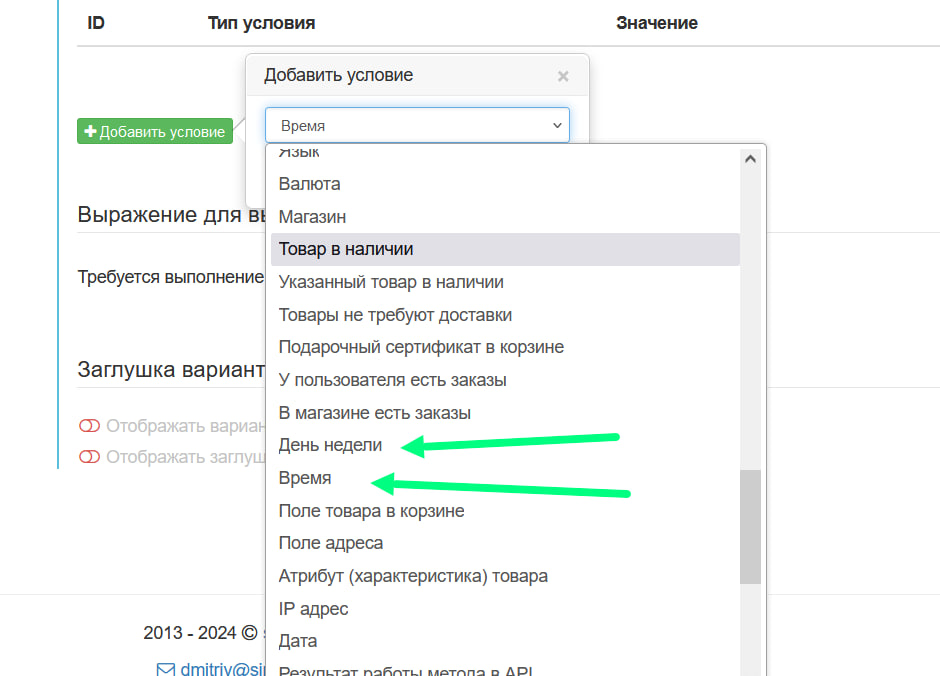Click the green Добавить условие button
This screenshot has height=676, width=940.
[155, 131]
